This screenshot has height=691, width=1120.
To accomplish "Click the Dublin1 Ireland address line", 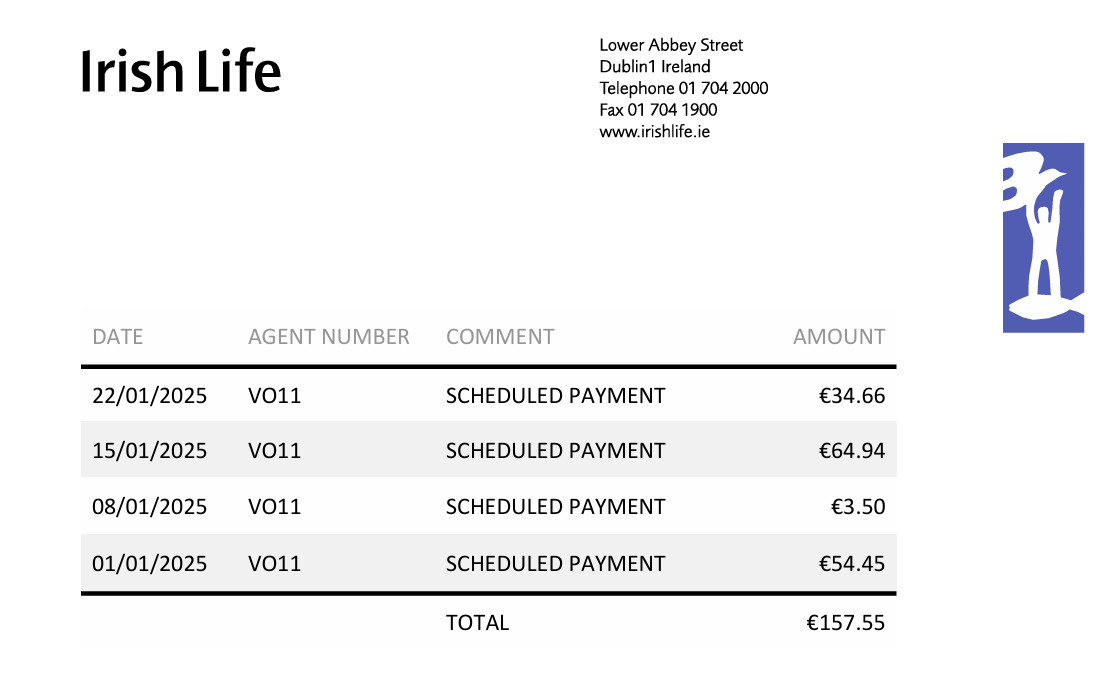I will pyautogui.click(x=655, y=67).
